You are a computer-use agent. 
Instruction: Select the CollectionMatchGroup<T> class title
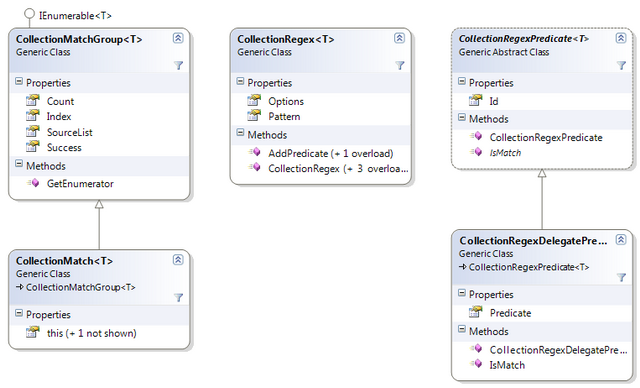point(79,39)
